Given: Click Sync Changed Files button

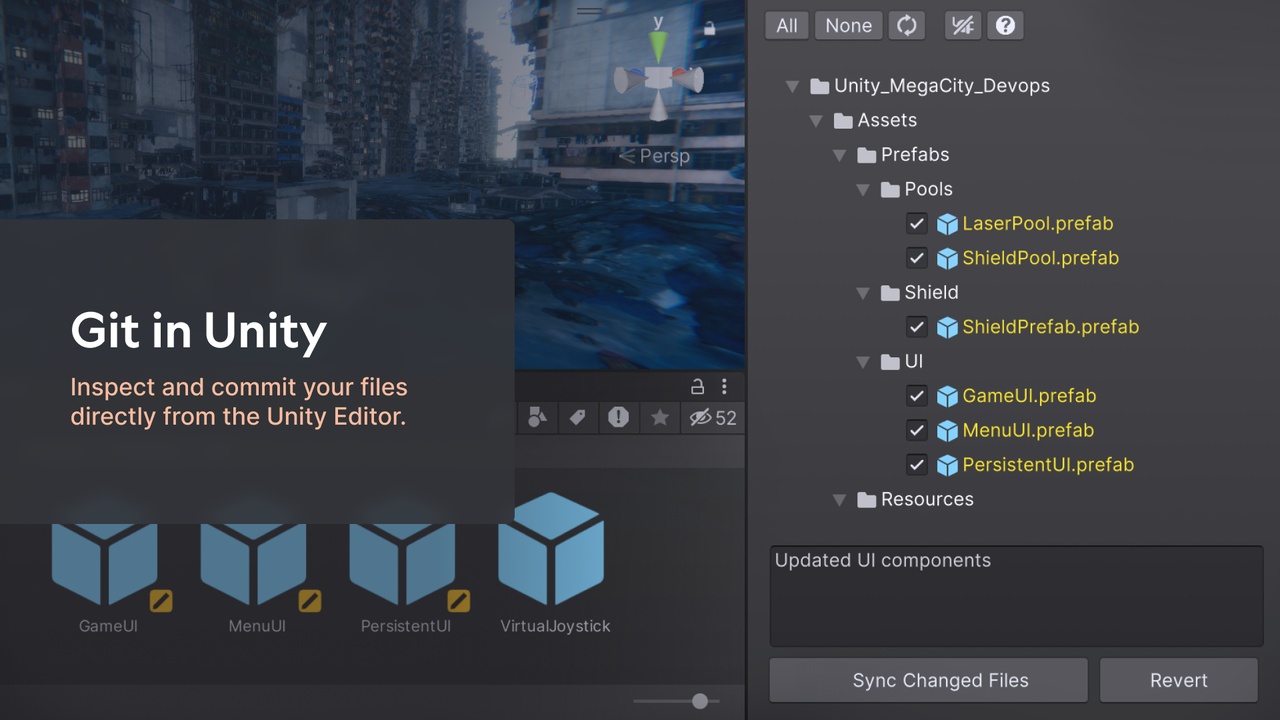Looking at the screenshot, I should (x=929, y=680).
